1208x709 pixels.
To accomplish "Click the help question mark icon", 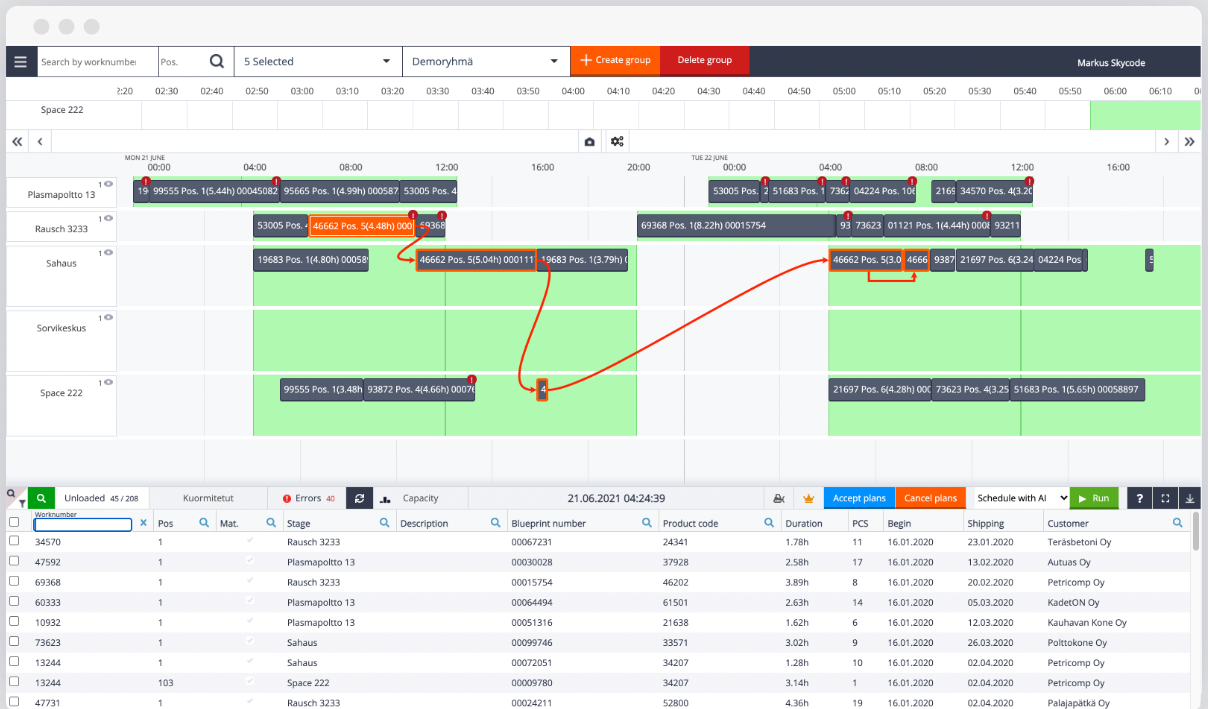I will coord(1139,498).
